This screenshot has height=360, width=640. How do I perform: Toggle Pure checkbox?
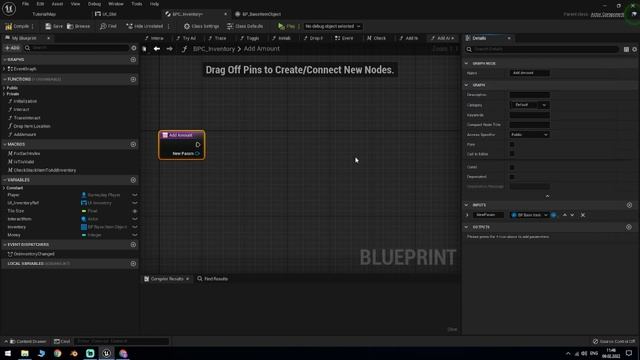[x=512, y=144]
